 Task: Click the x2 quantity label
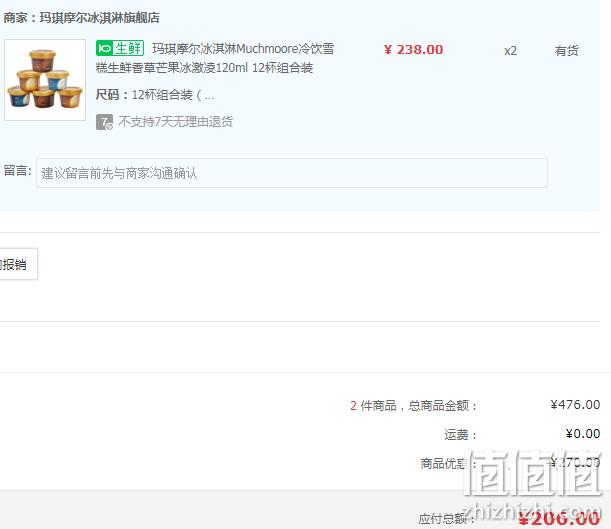click(x=510, y=51)
